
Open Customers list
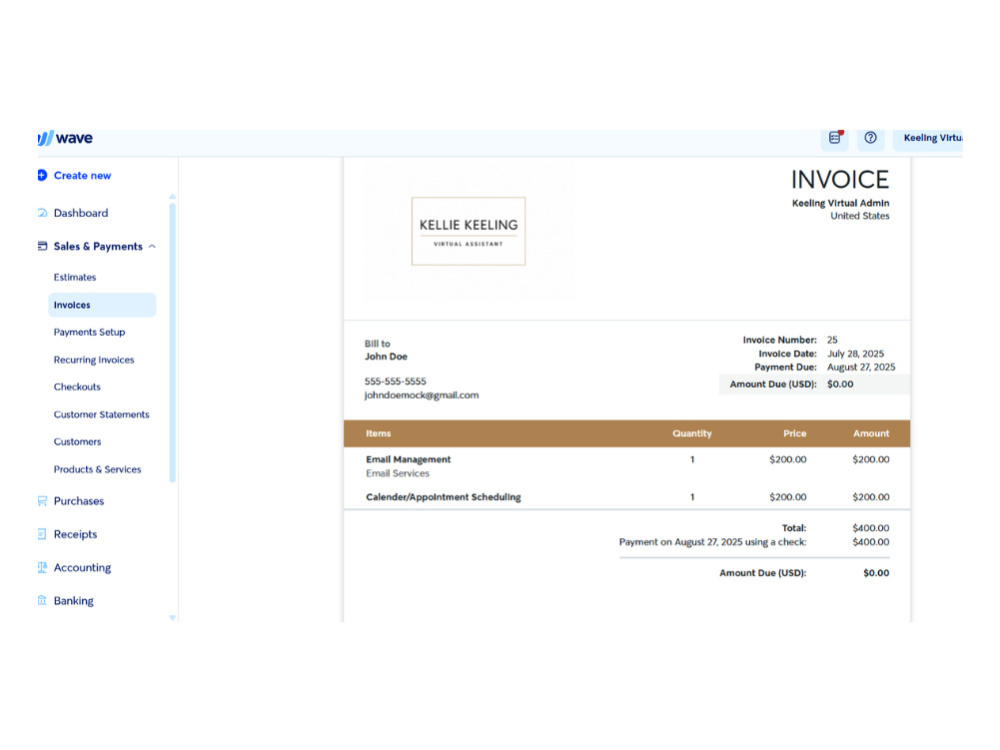coord(77,442)
